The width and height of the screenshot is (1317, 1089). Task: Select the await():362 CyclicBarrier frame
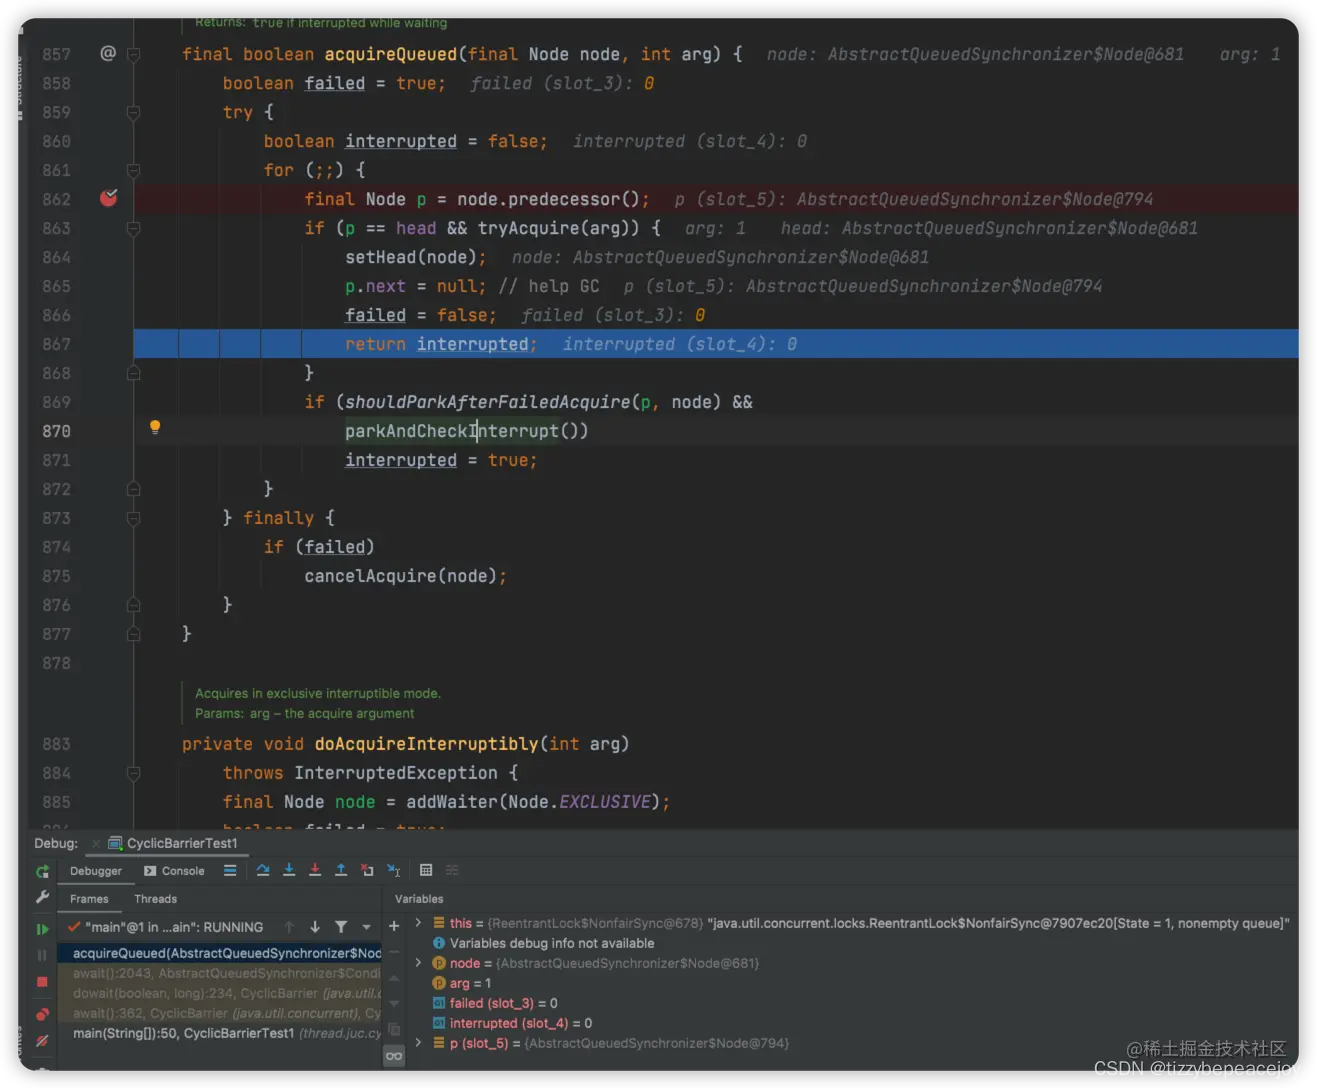[219, 1013]
